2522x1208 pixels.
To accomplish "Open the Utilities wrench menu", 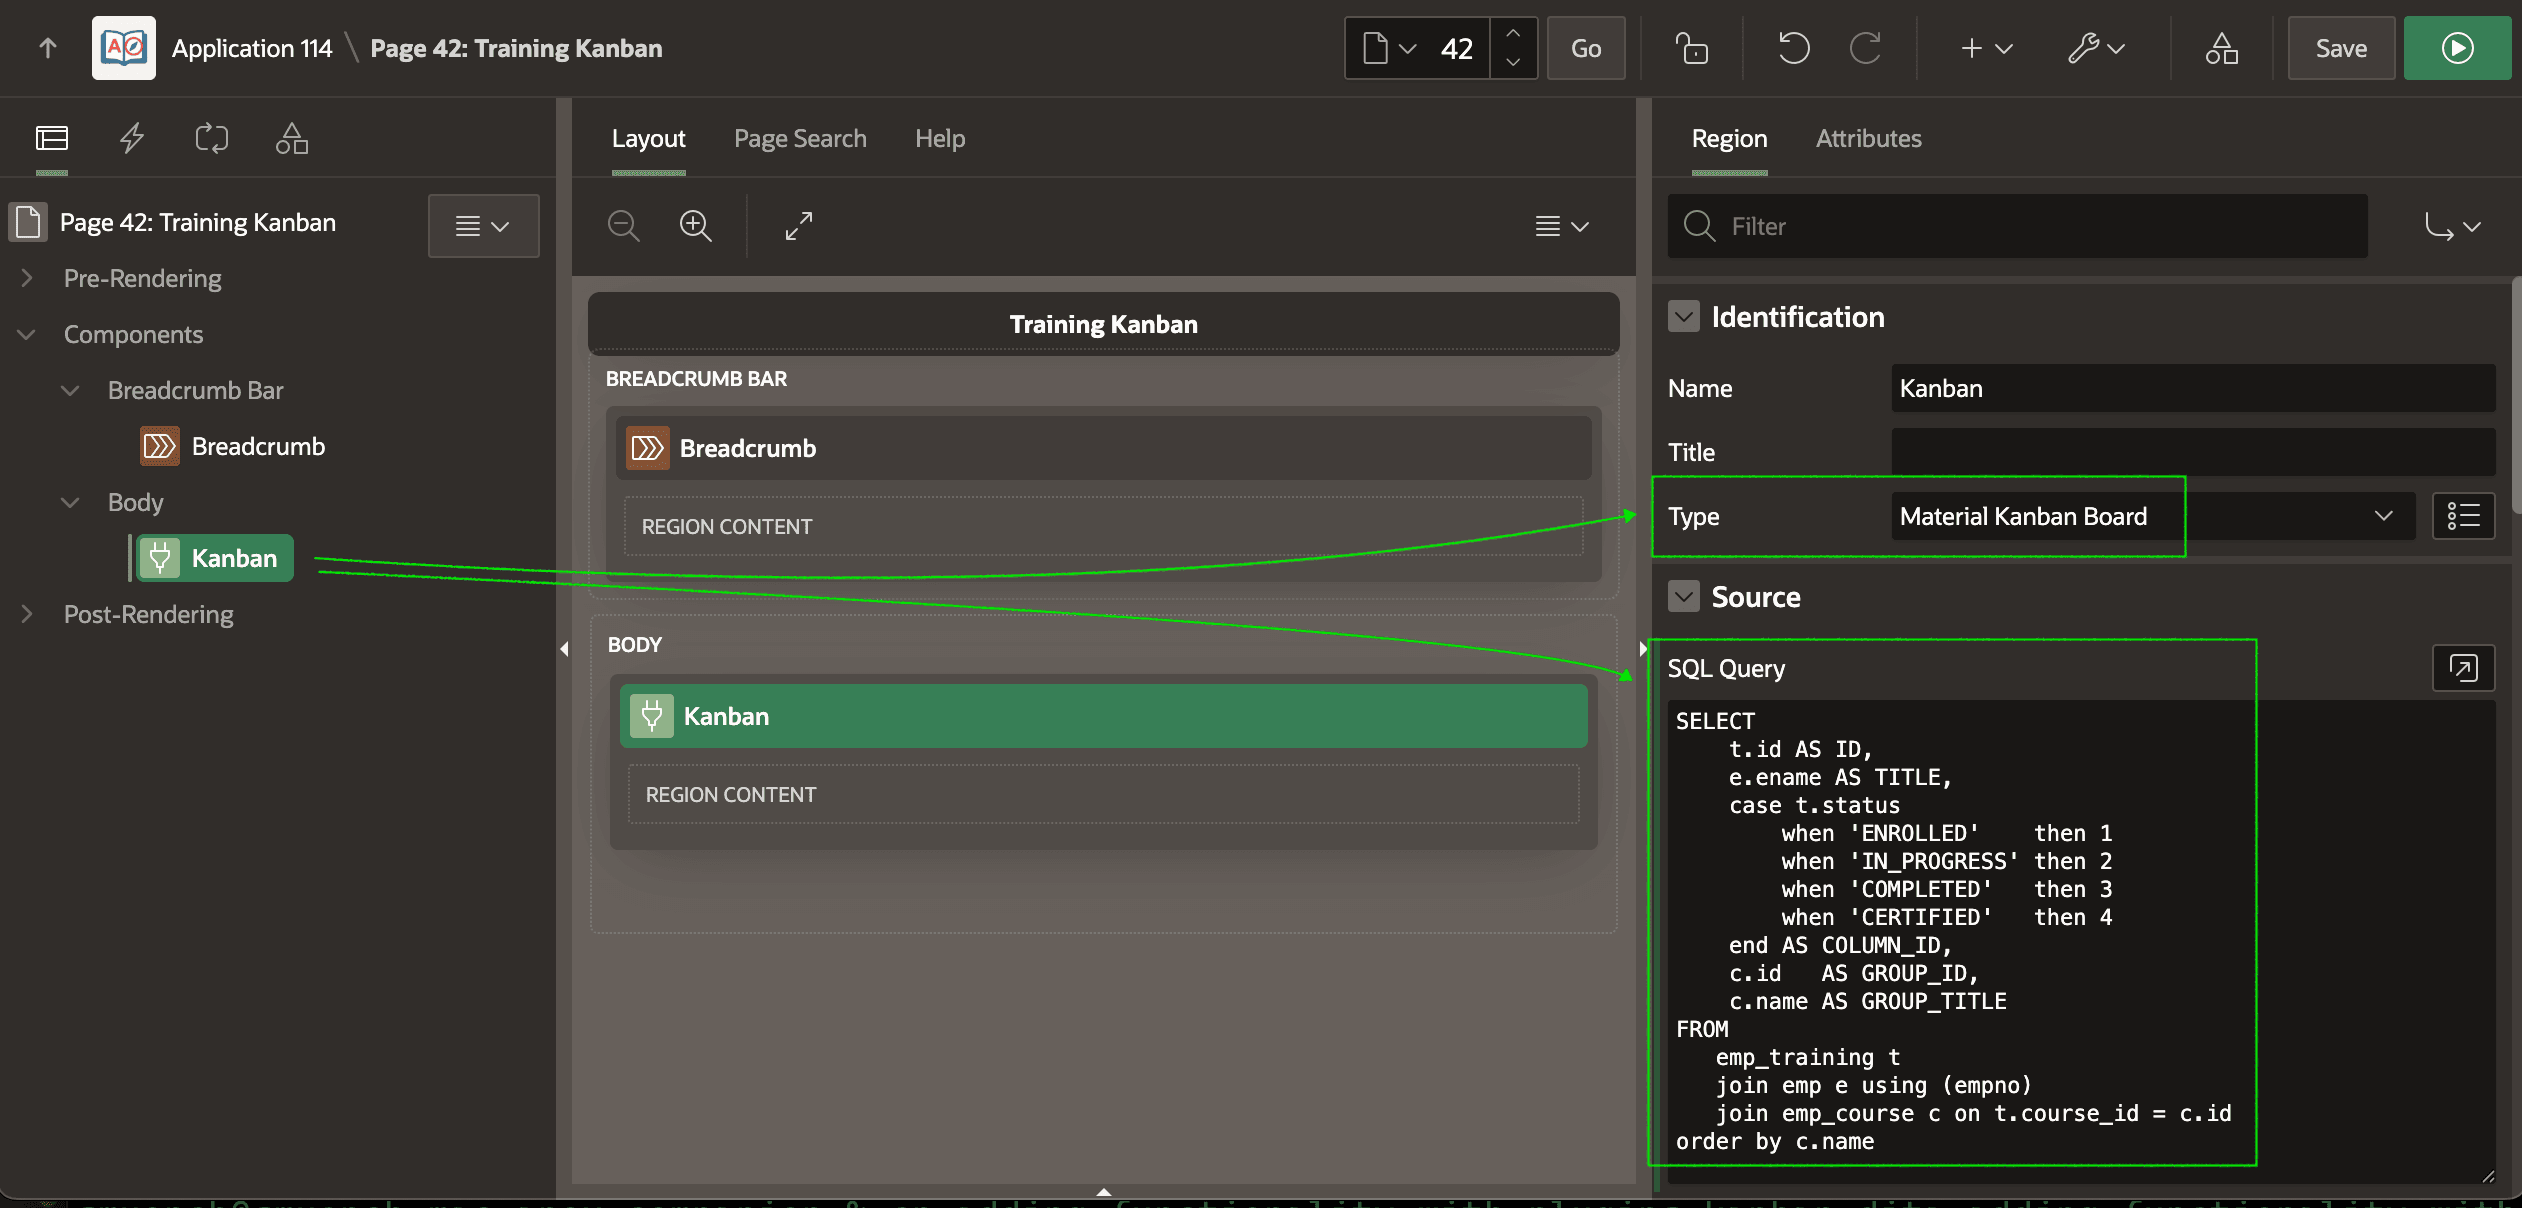I will [x=2096, y=48].
